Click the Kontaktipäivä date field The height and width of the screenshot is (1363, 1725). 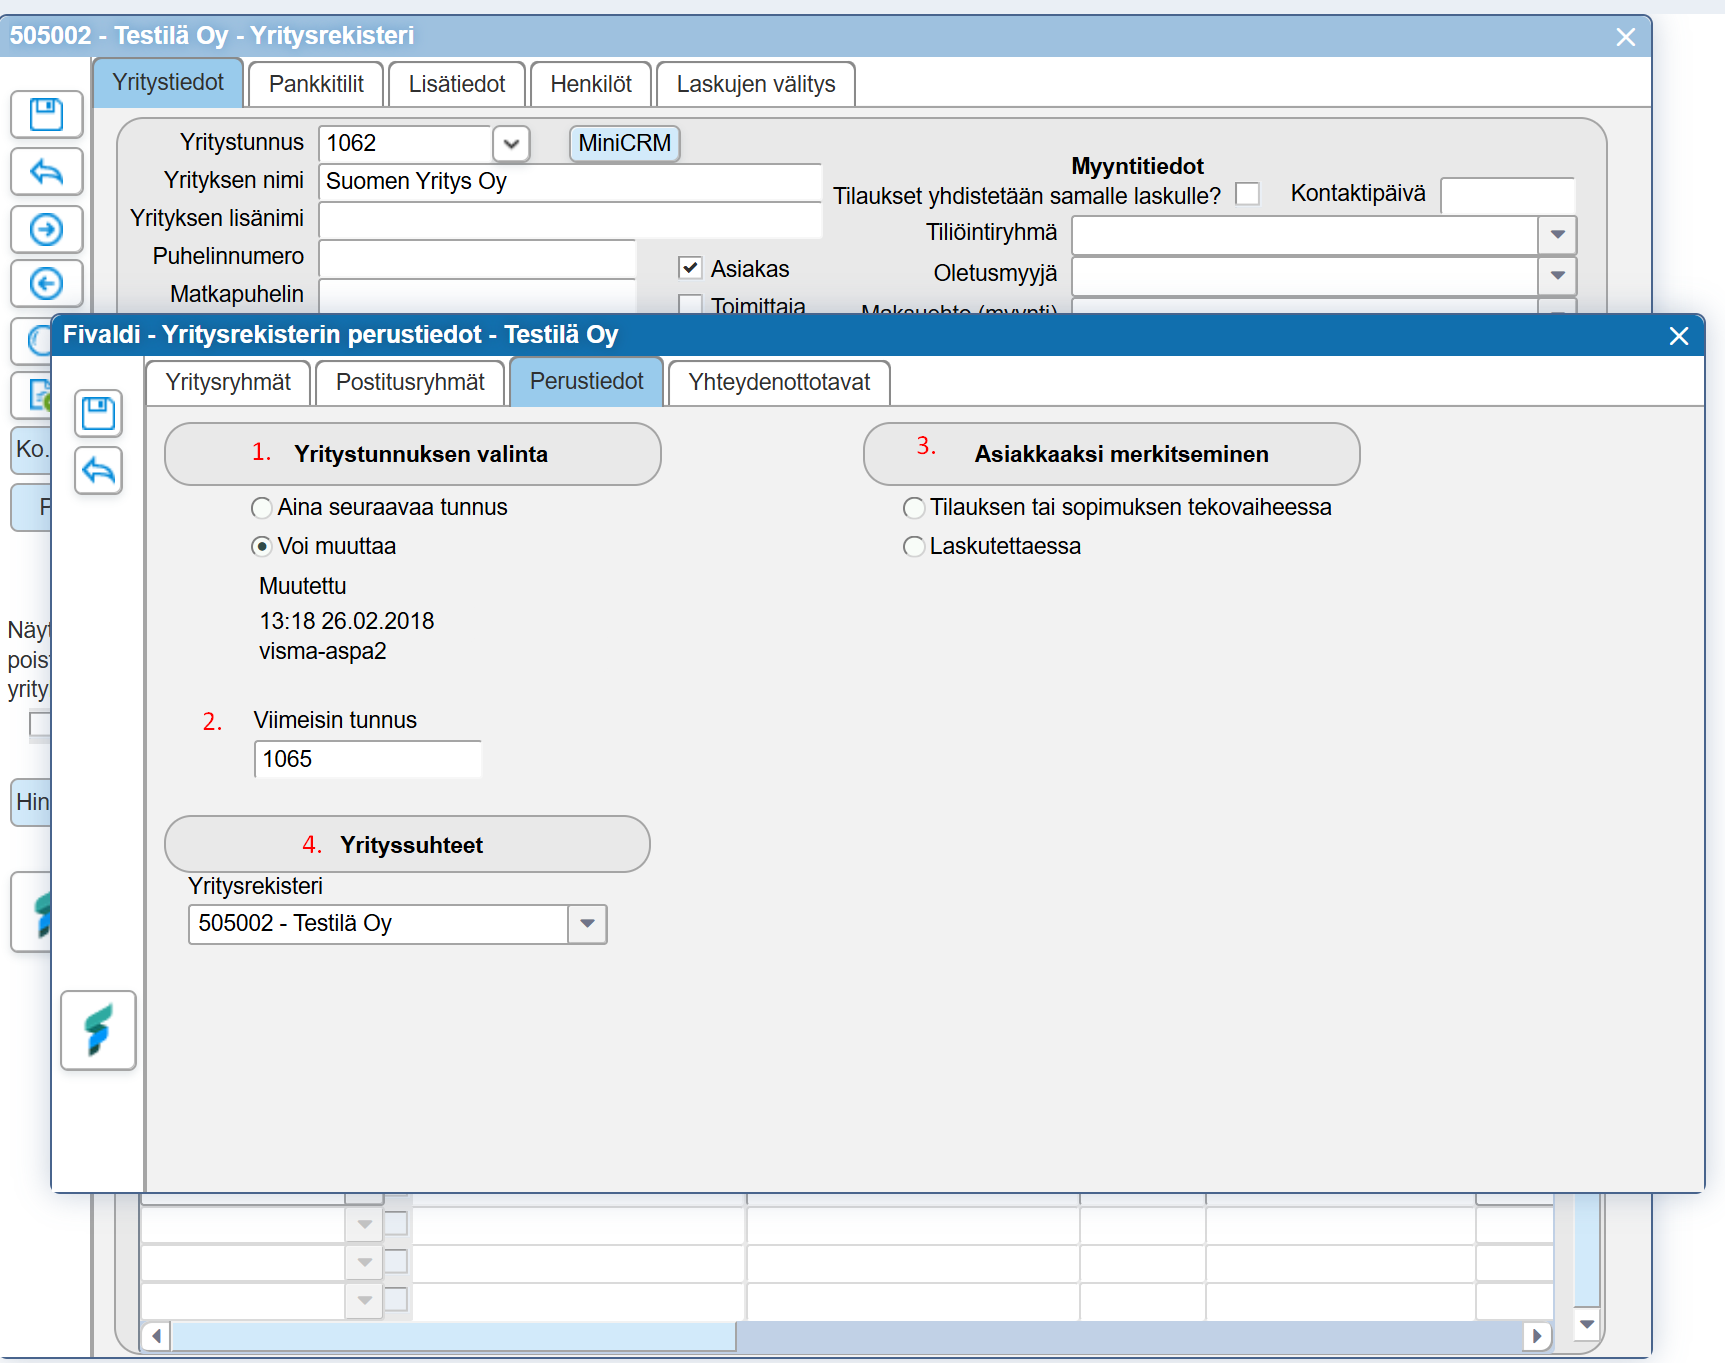coord(1508,195)
